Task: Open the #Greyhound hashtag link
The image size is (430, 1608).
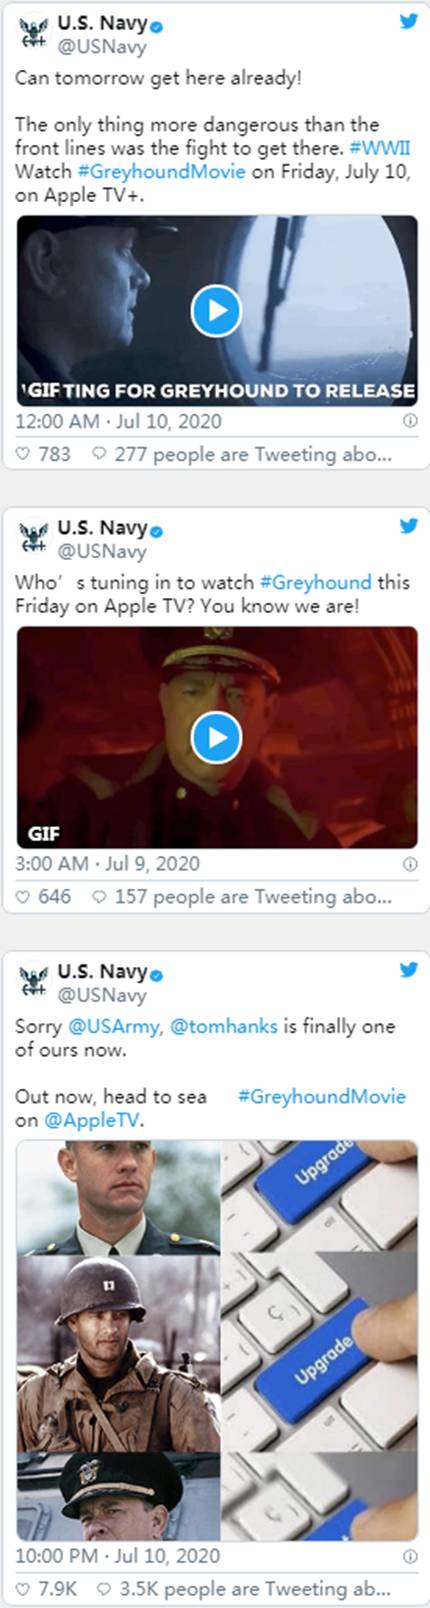Action: [315, 582]
